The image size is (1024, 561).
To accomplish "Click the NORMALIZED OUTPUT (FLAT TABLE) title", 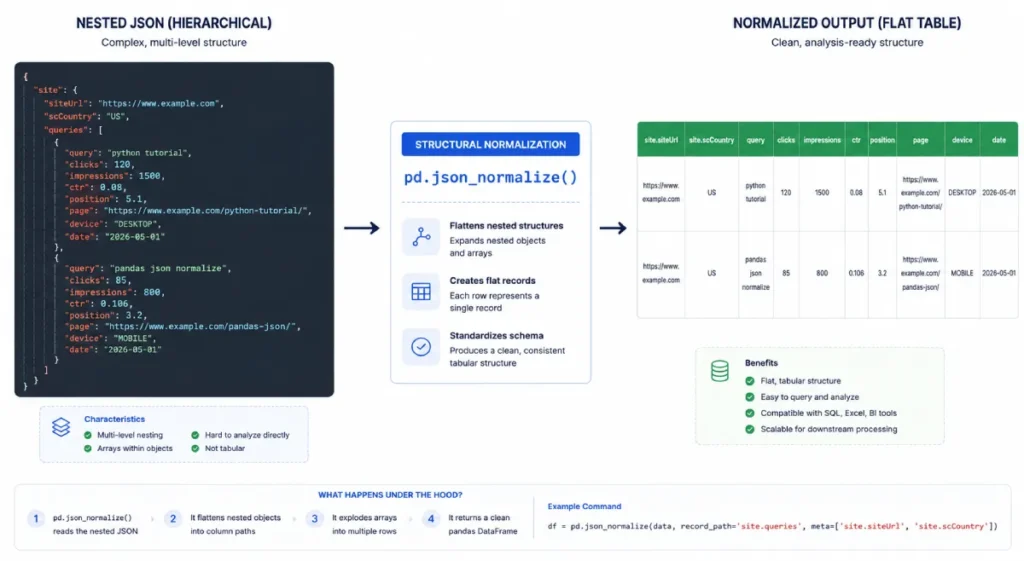I will click(x=847, y=23).
